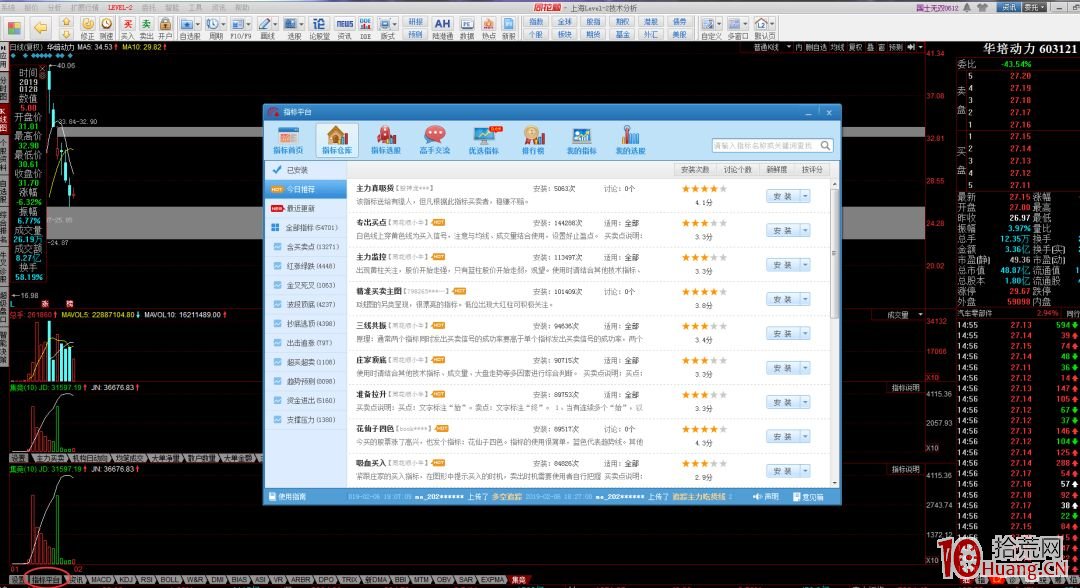Screen dimensions: 1080x588
Task: Open the 指标平台 tab in bottom bar
Action: coord(47,580)
